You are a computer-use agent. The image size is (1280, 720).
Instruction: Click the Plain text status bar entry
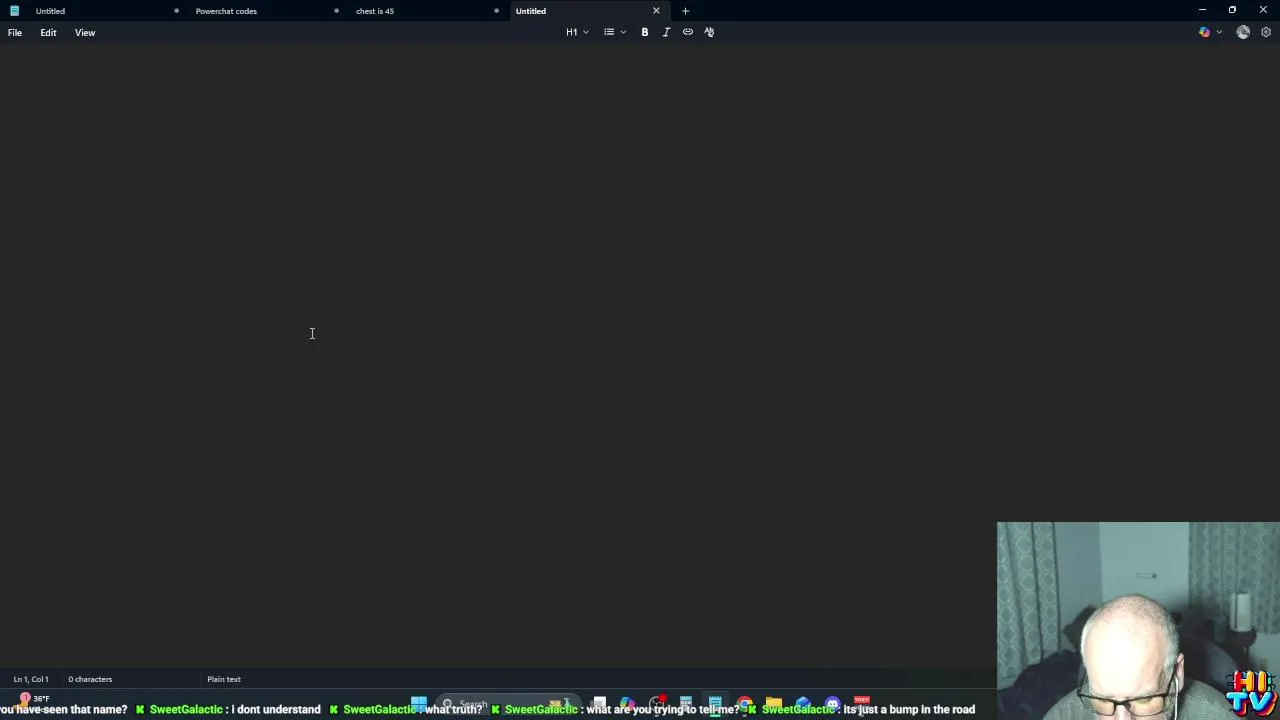coord(224,679)
